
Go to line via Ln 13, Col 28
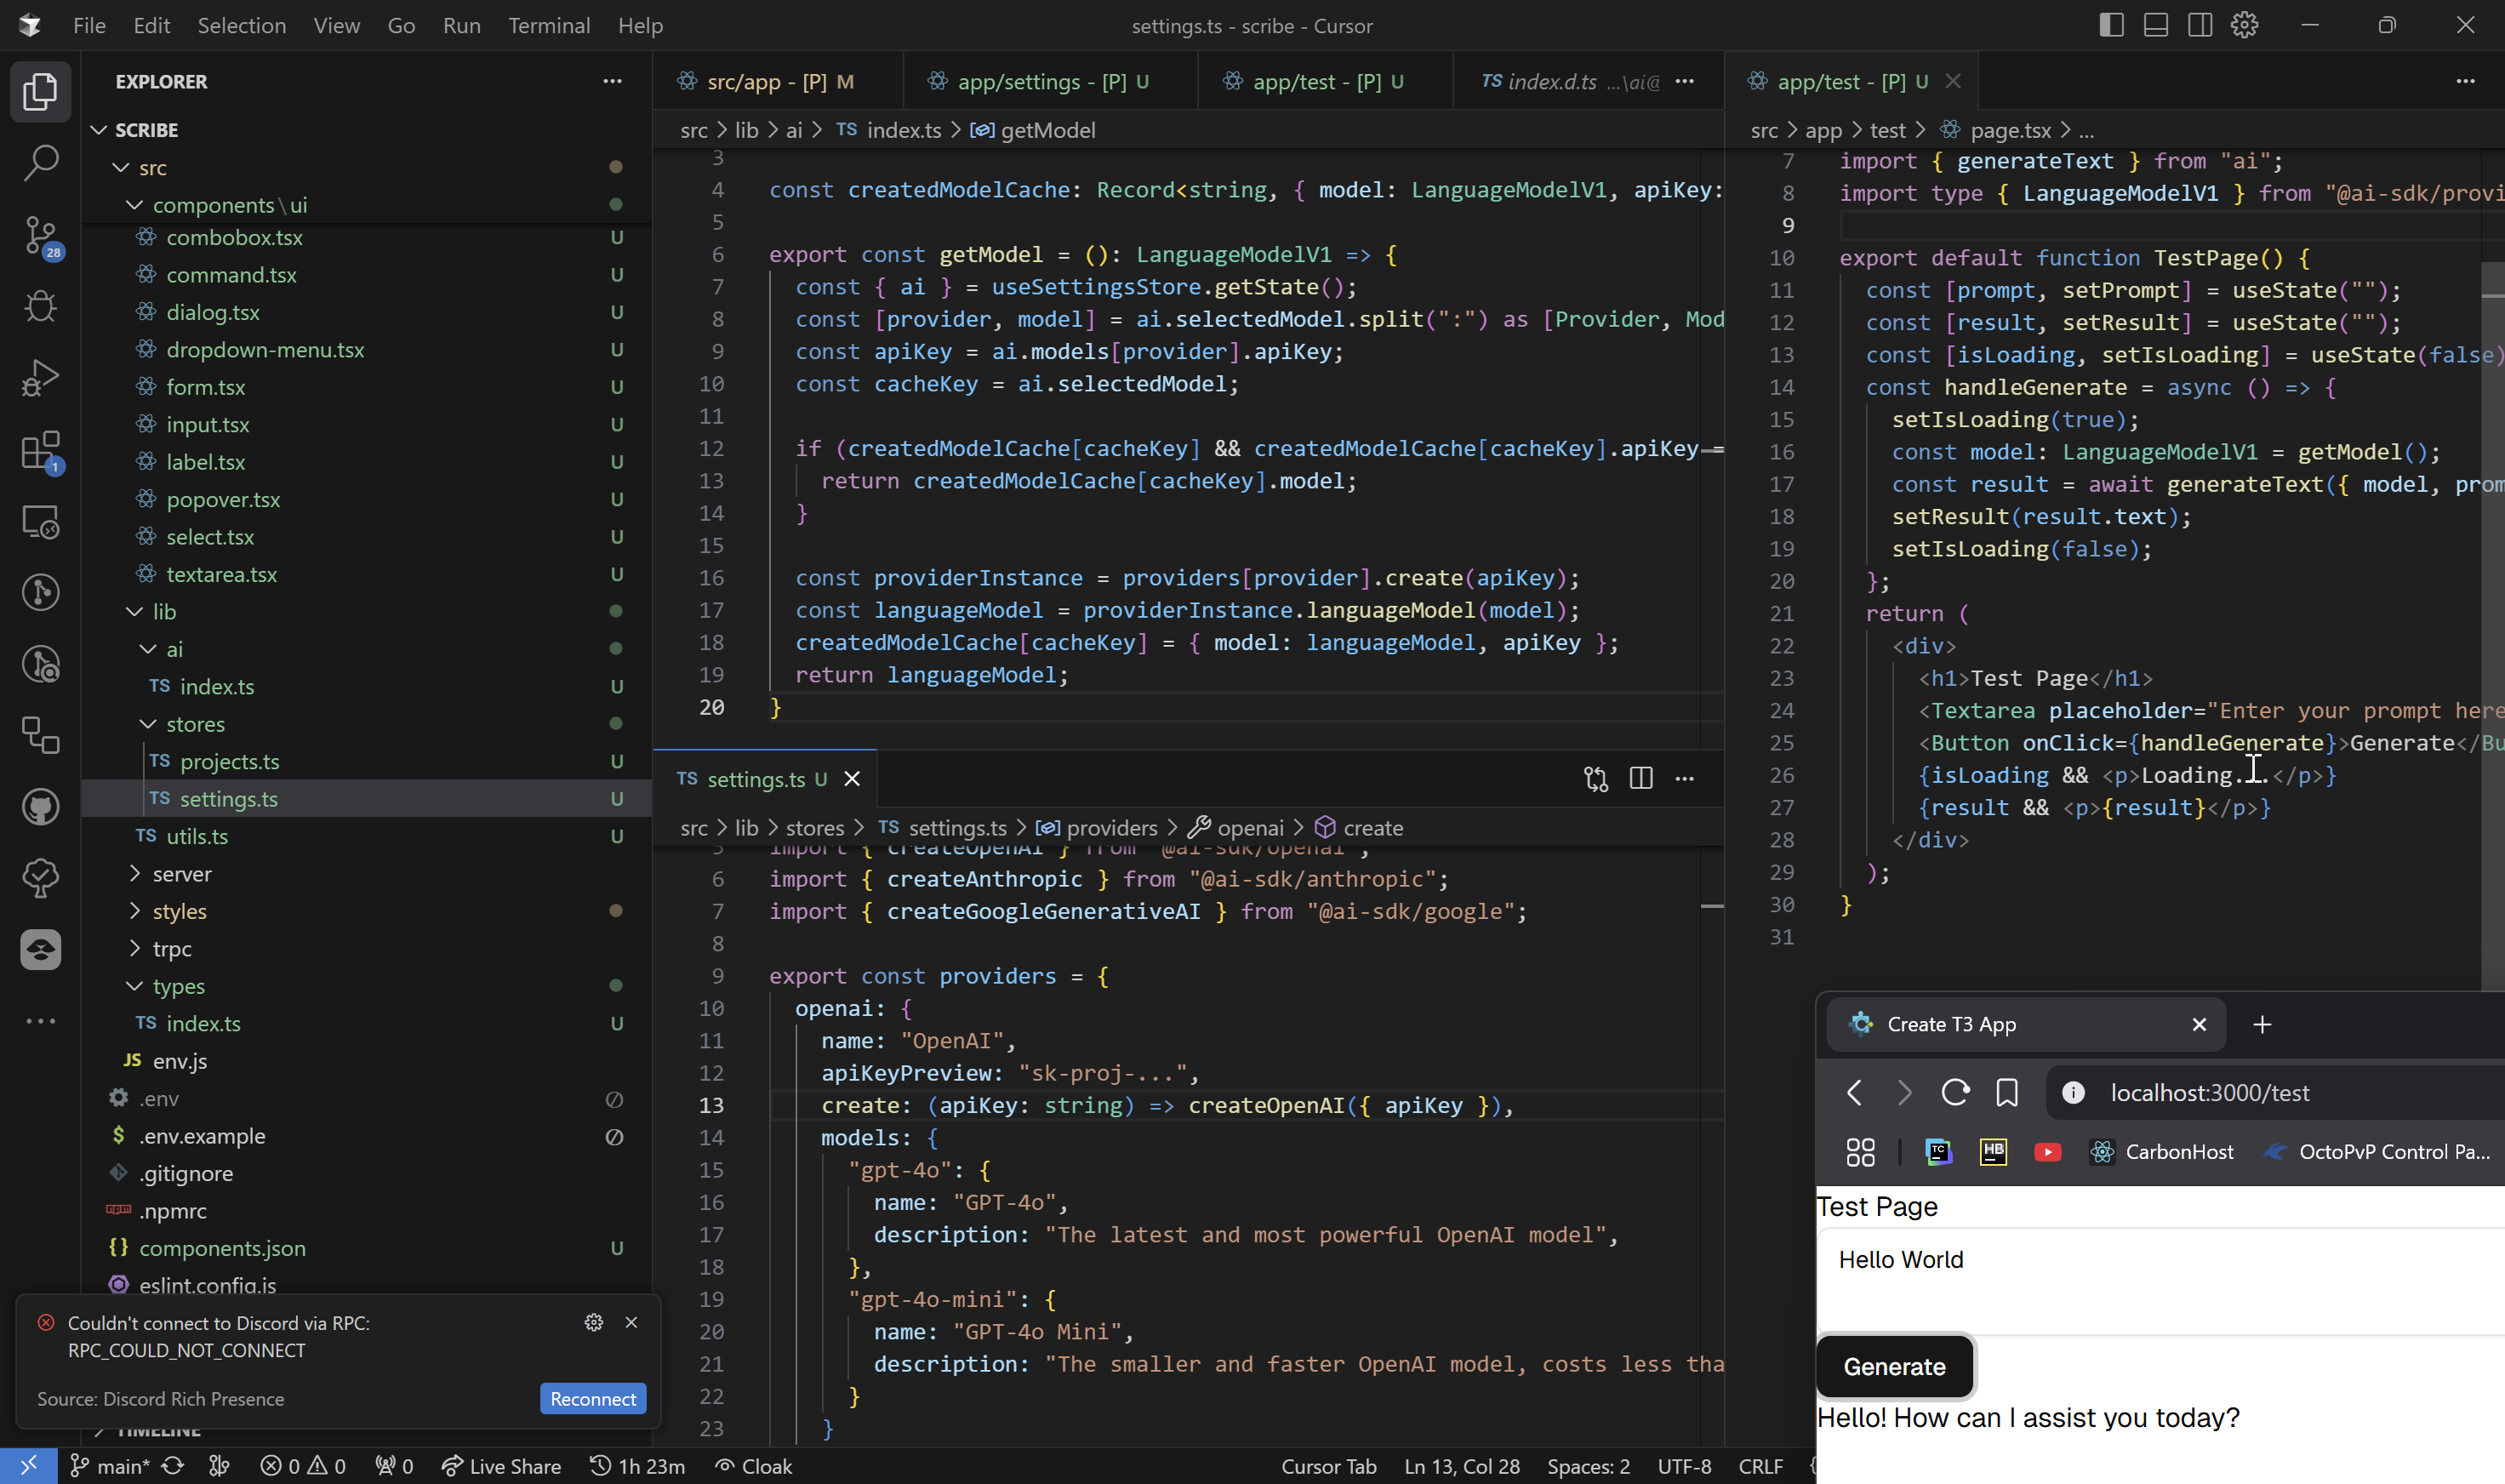pos(1461,1466)
